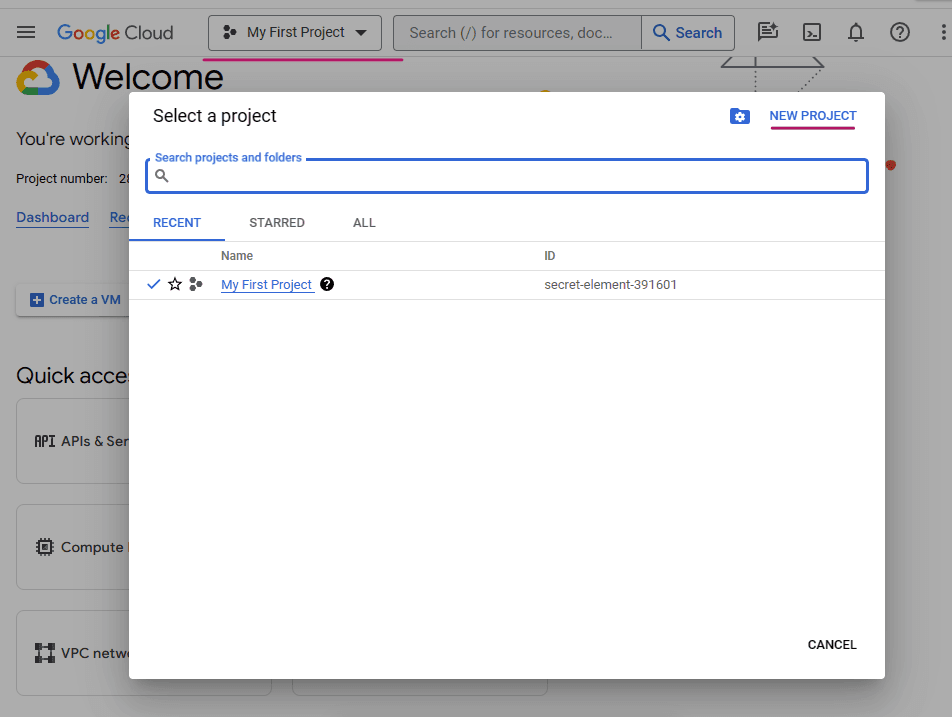This screenshot has height=717, width=952.
Task: Click the Google Cloud rainbow logo beside Welcome
Action: point(38,78)
